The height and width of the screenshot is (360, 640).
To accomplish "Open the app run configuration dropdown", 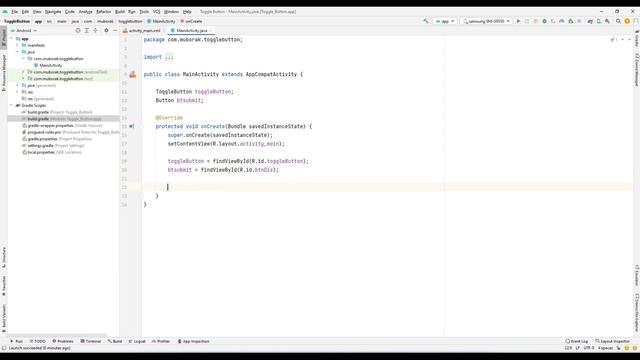I will 445,21.
